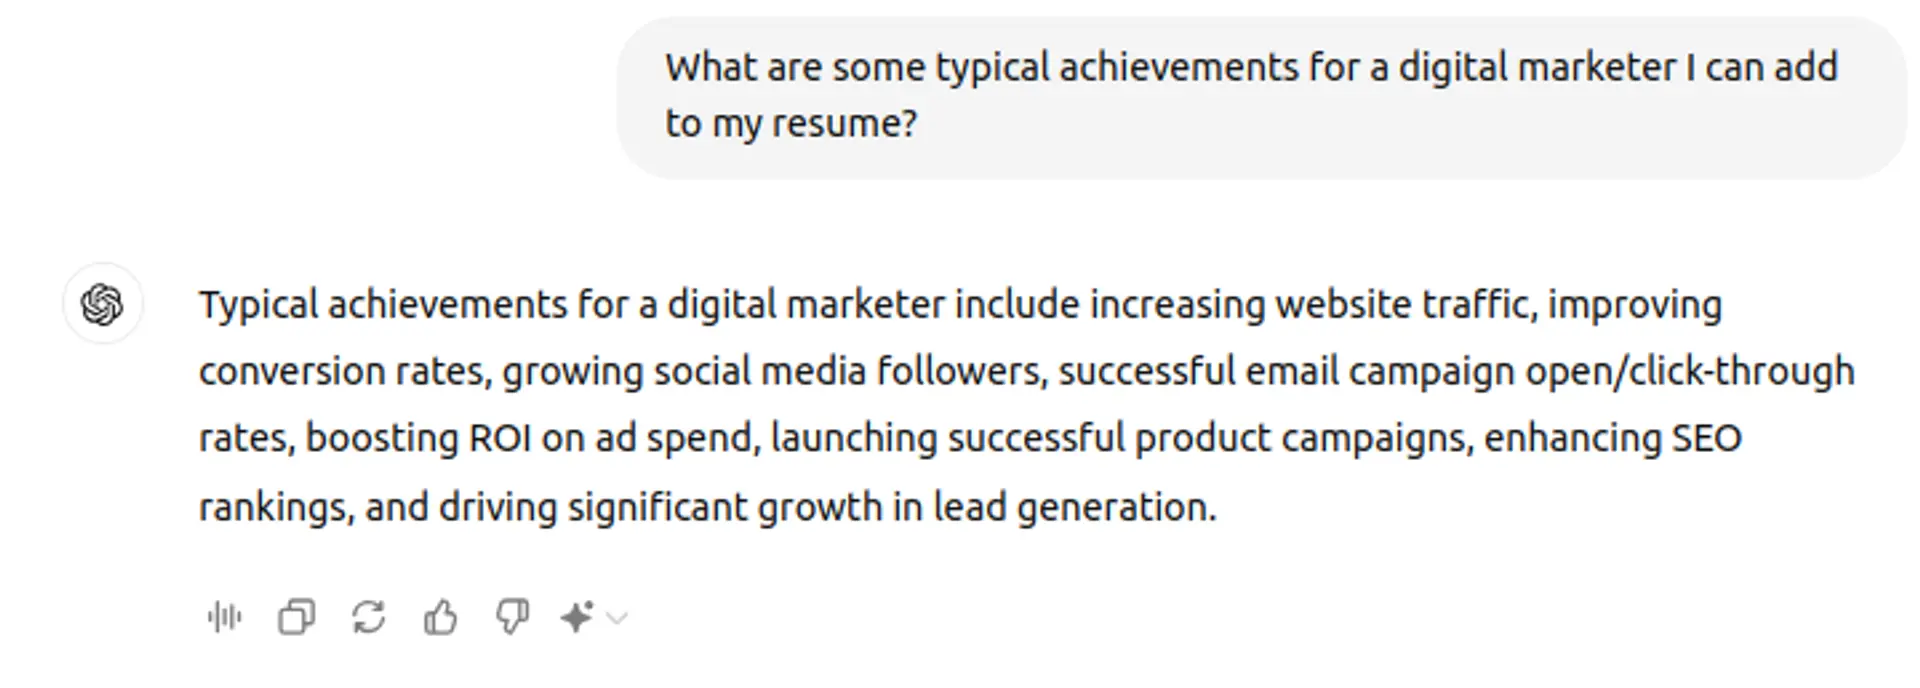
Task: Click the user's message bubble
Action: (x=1260, y=97)
